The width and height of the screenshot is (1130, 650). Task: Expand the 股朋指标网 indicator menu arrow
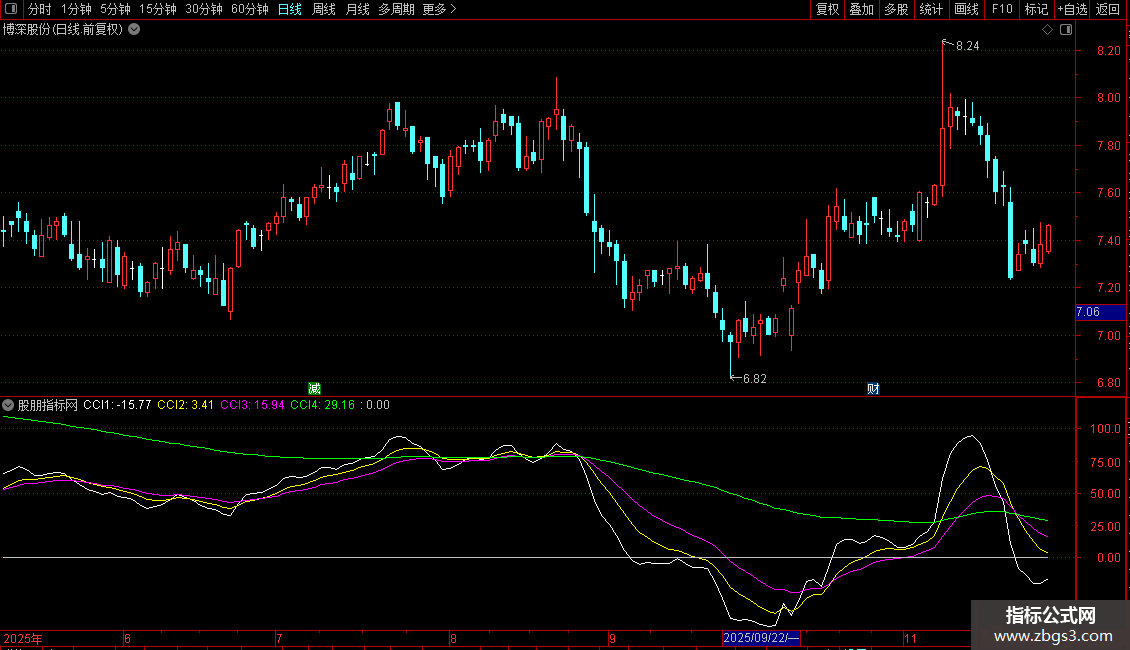(9, 405)
